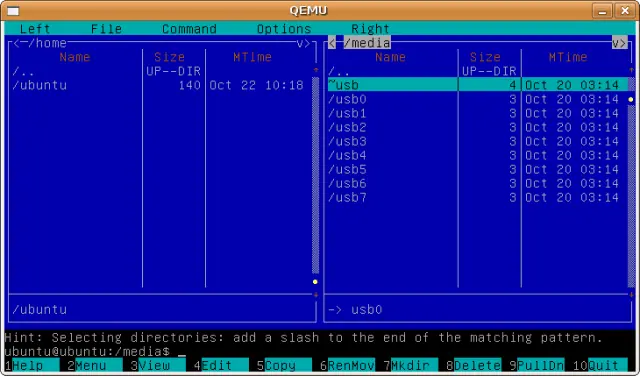Screen dimensions: 640x376
Task: Select the /usb5 directory
Action: tap(477, 169)
